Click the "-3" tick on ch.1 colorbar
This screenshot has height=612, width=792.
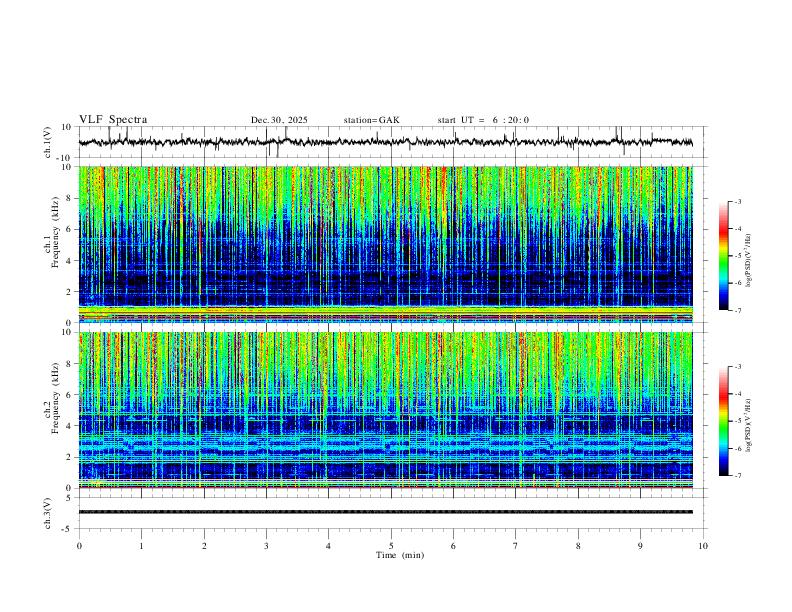tap(737, 201)
